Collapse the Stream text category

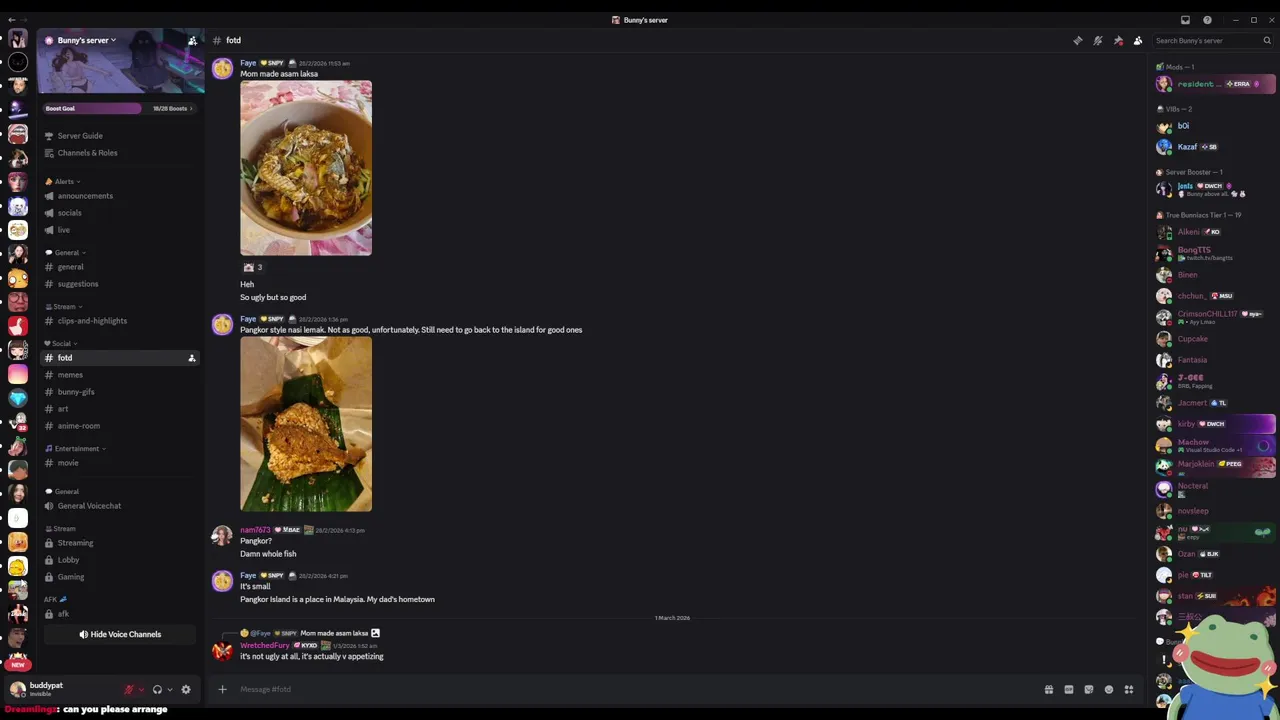click(64, 307)
